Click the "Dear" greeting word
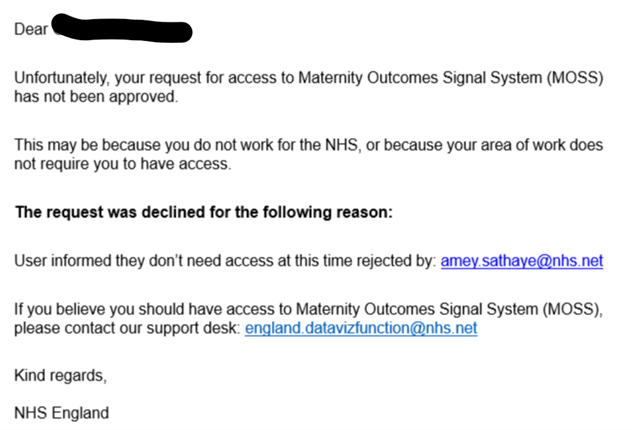Image resolution: width=632 pixels, height=430 pixels. (31, 28)
